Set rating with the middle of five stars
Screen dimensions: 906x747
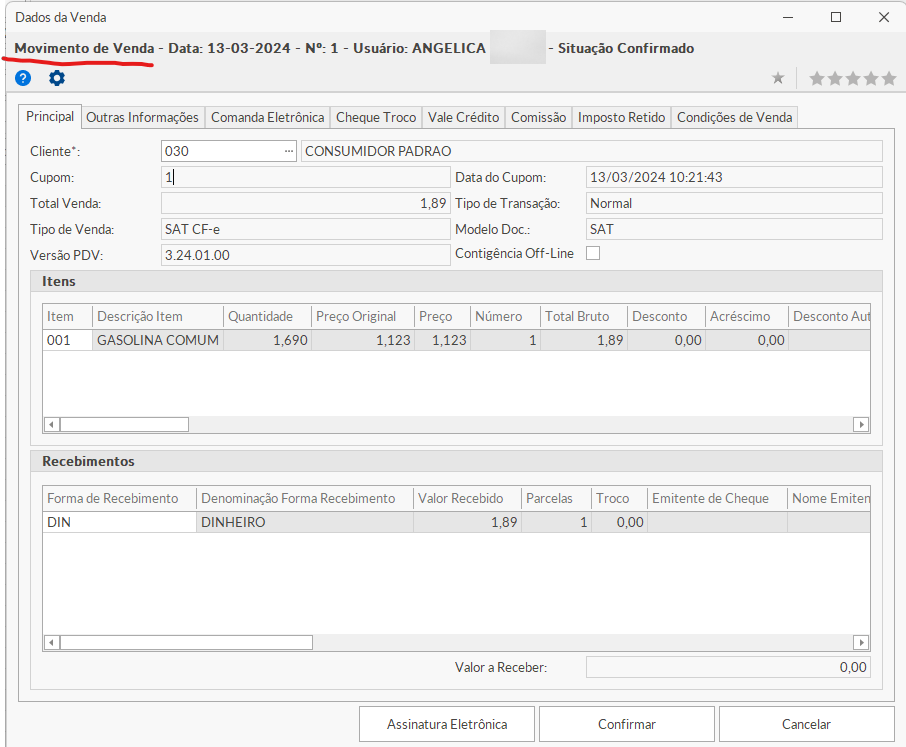[x=853, y=78]
